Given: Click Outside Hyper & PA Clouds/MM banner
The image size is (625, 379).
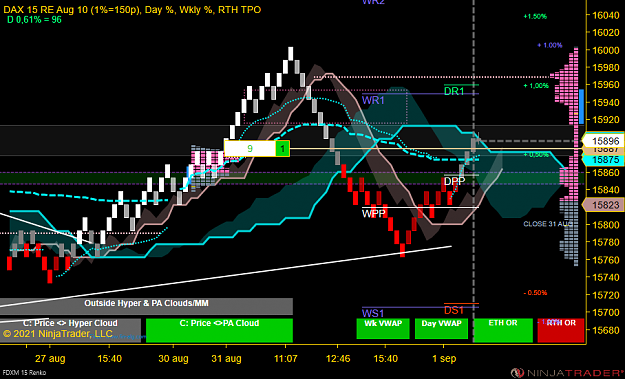Looking at the screenshot, I should pyautogui.click(x=146, y=306).
